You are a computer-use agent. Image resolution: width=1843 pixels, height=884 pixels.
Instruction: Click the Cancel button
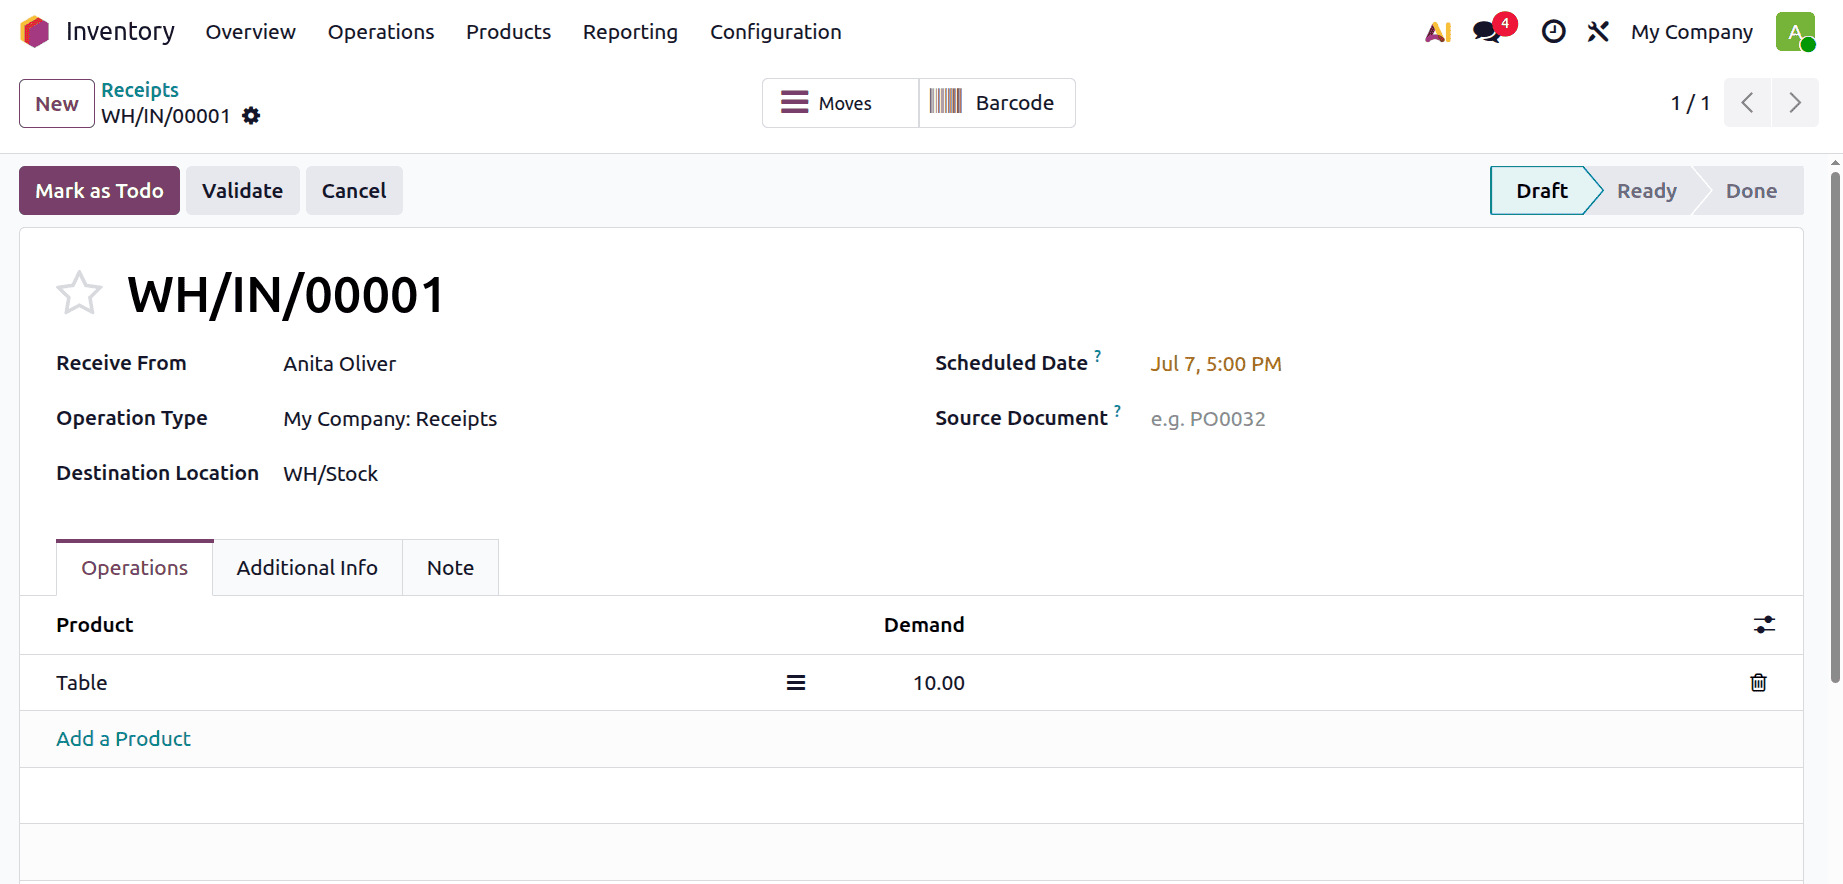(354, 191)
